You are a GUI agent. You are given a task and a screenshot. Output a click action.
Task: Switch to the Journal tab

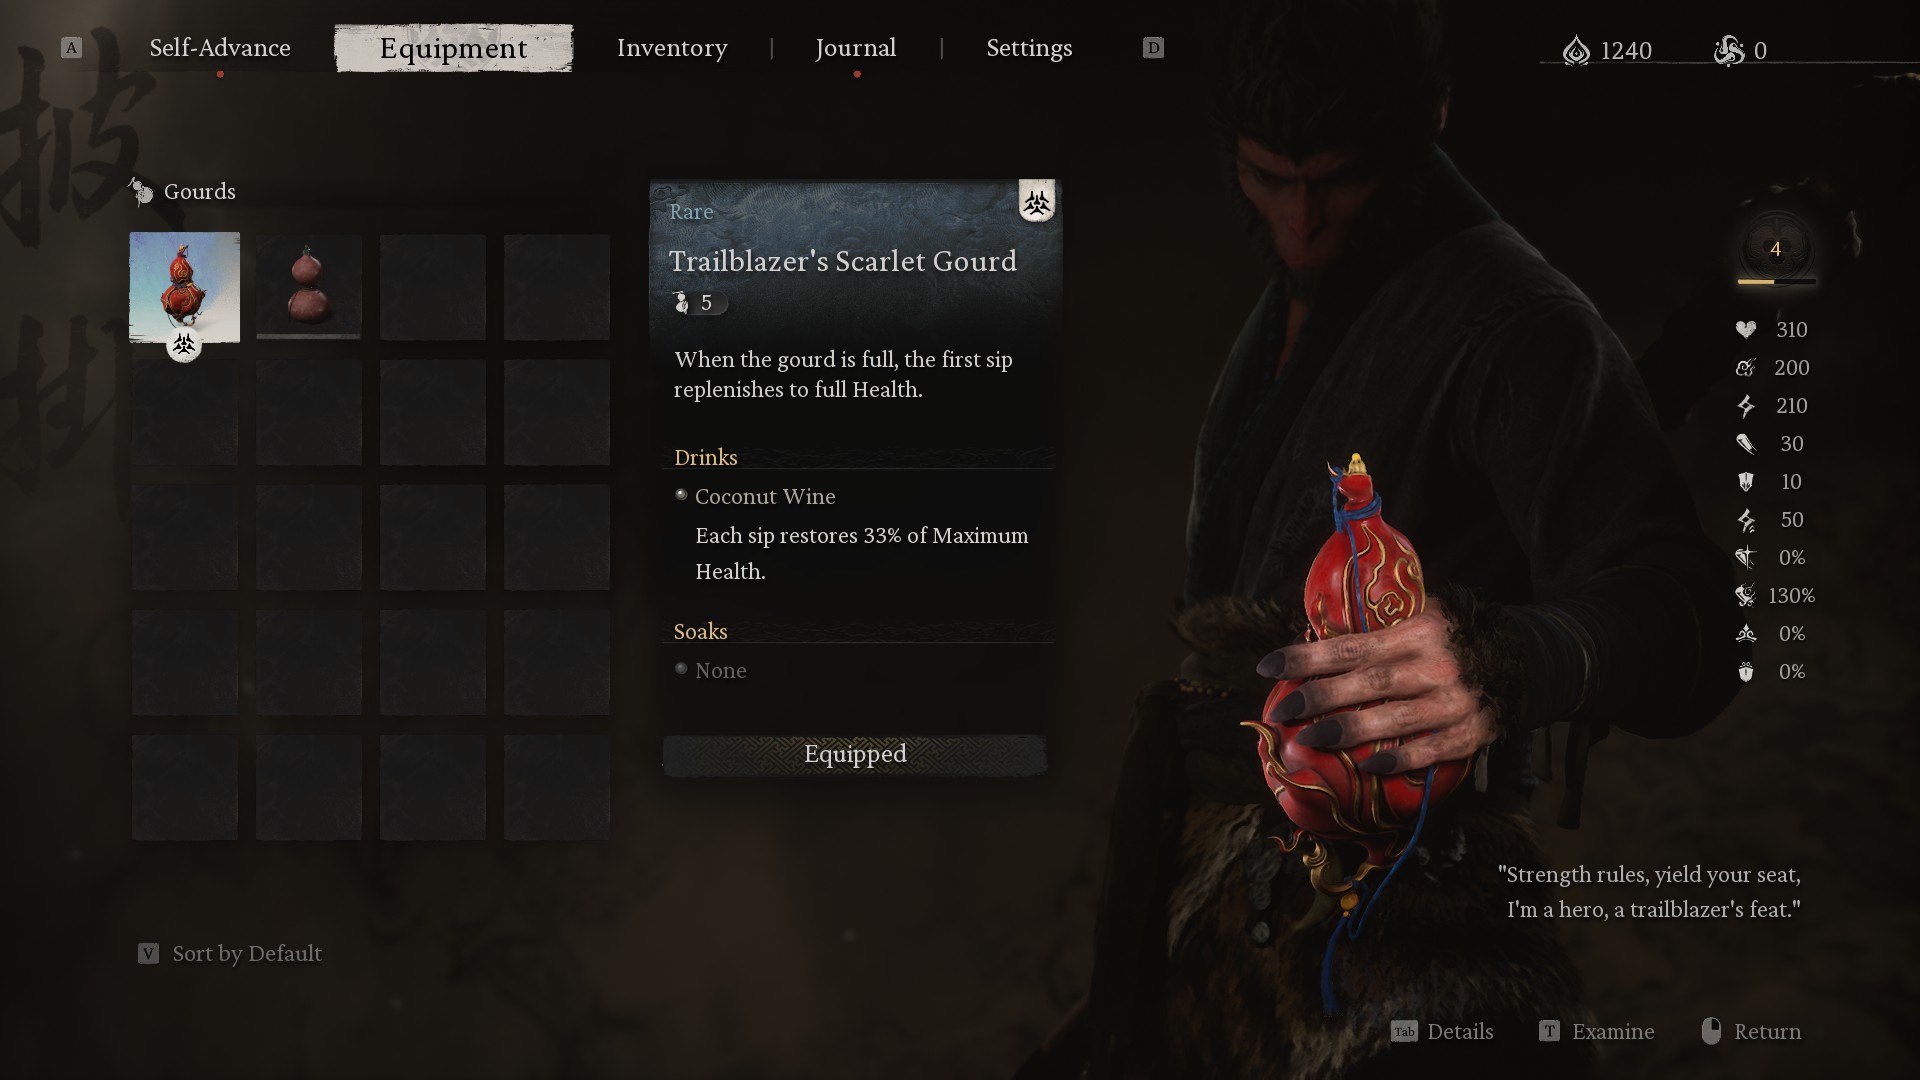[x=855, y=47]
